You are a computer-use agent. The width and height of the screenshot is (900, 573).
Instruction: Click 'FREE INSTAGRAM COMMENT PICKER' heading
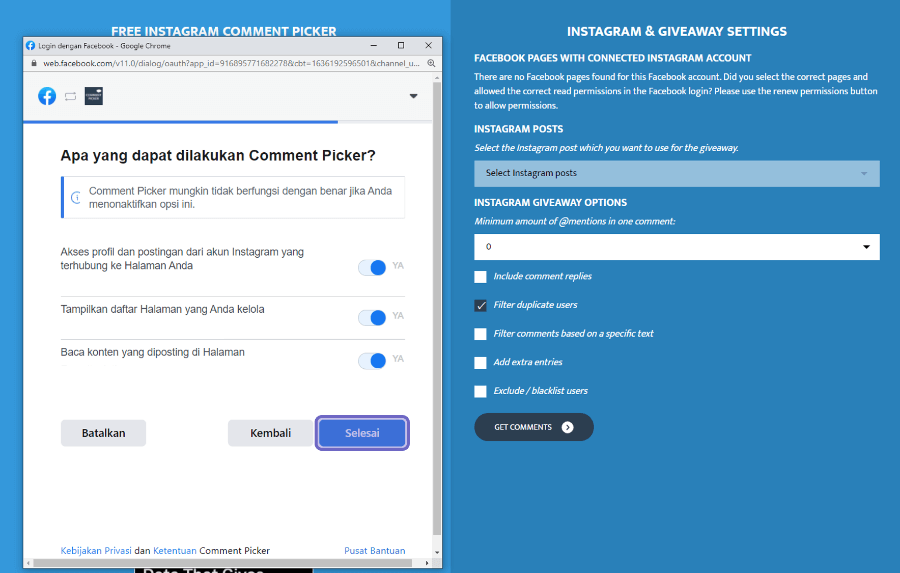pyautogui.click(x=224, y=31)
